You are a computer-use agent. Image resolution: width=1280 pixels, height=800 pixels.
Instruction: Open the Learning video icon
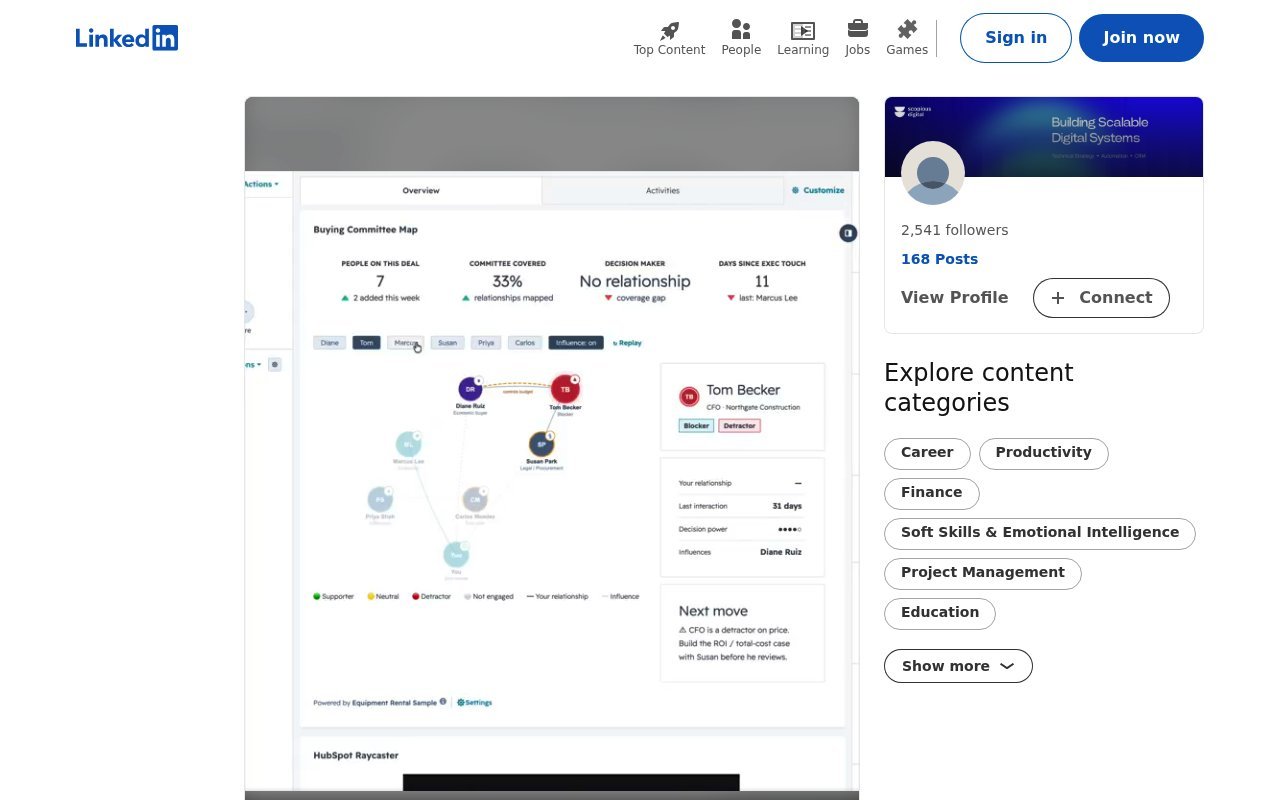pyautogui.click(x=803, y=31)
